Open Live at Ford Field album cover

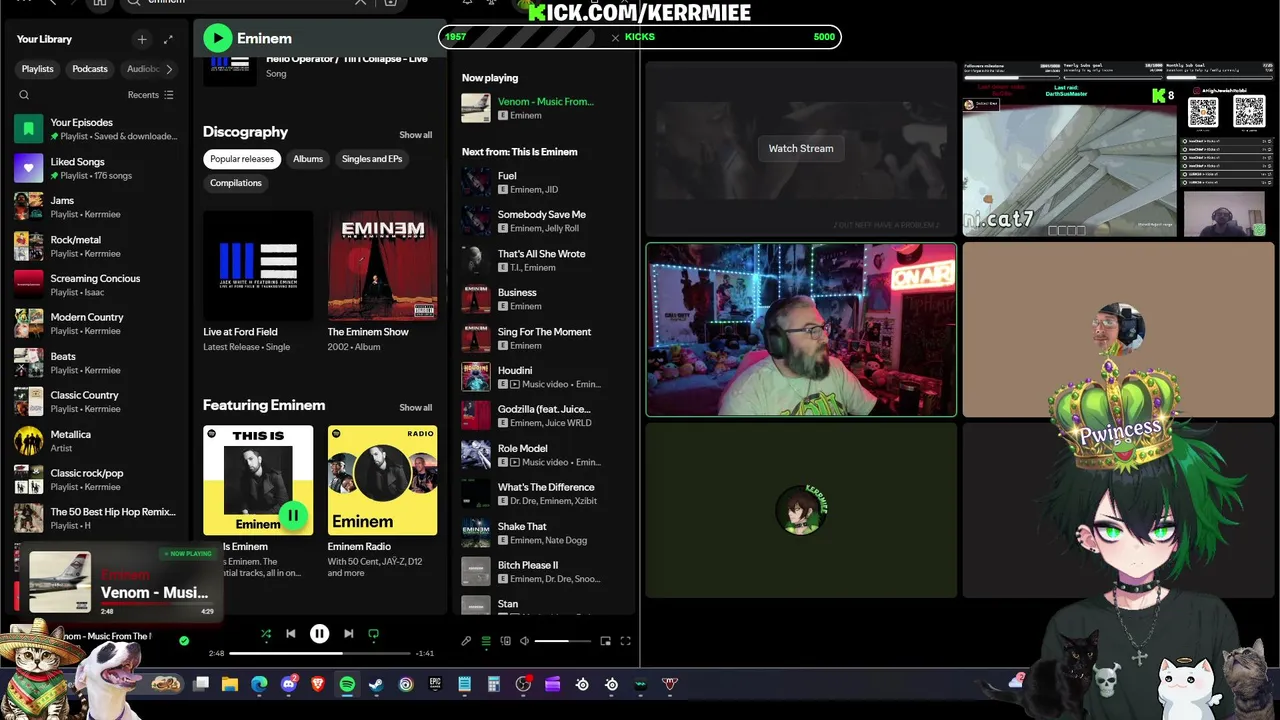pos(258,265)
